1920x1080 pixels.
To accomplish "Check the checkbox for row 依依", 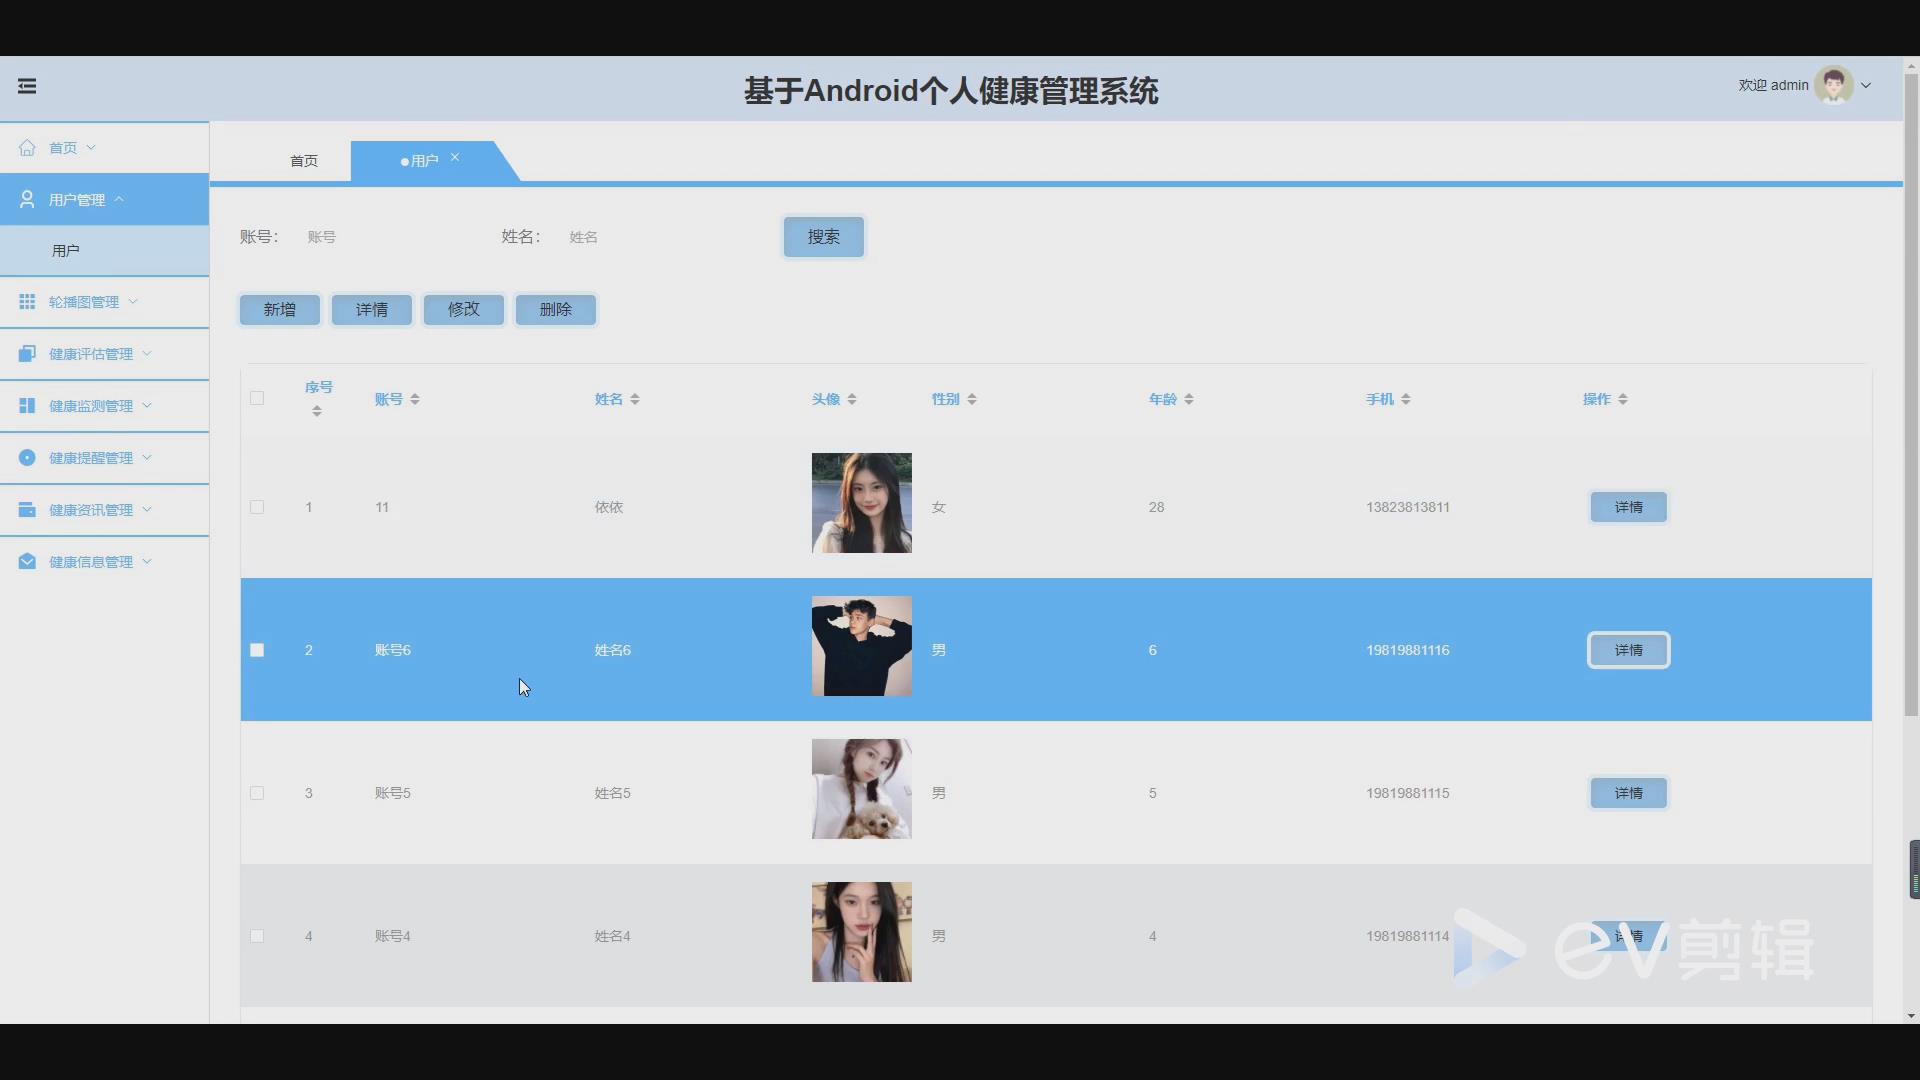I will point(257,507).
